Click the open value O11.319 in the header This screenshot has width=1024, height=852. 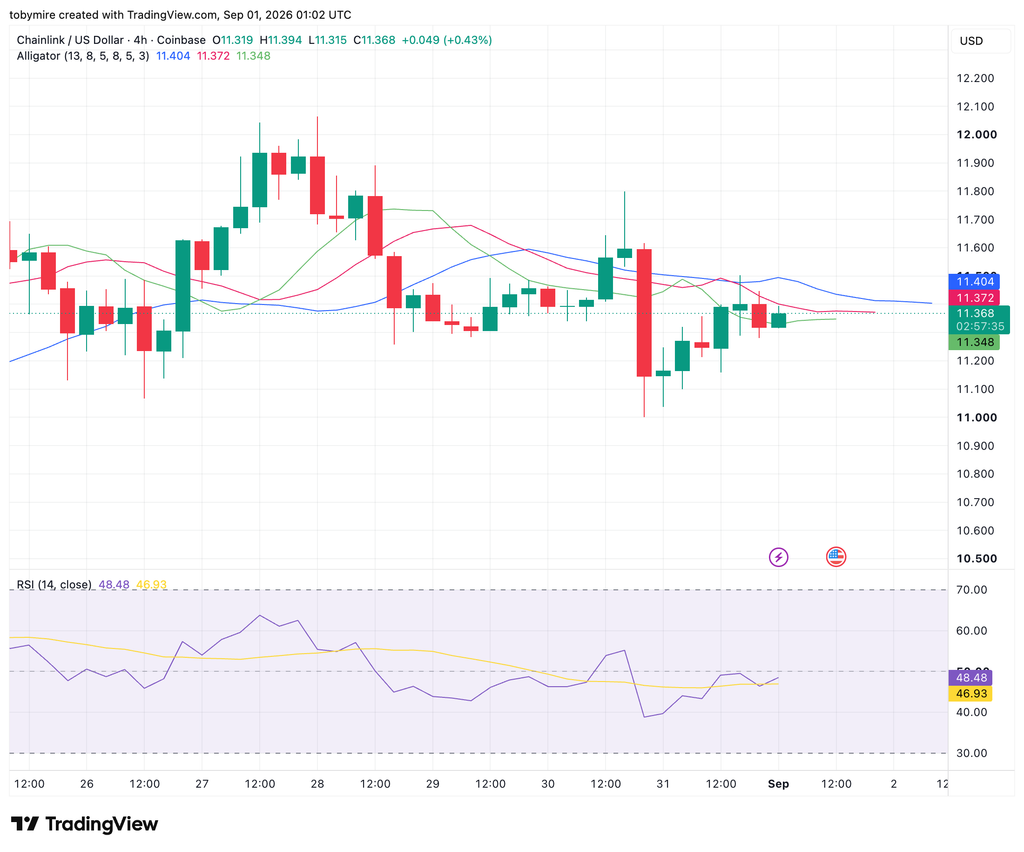click(232, 40)
